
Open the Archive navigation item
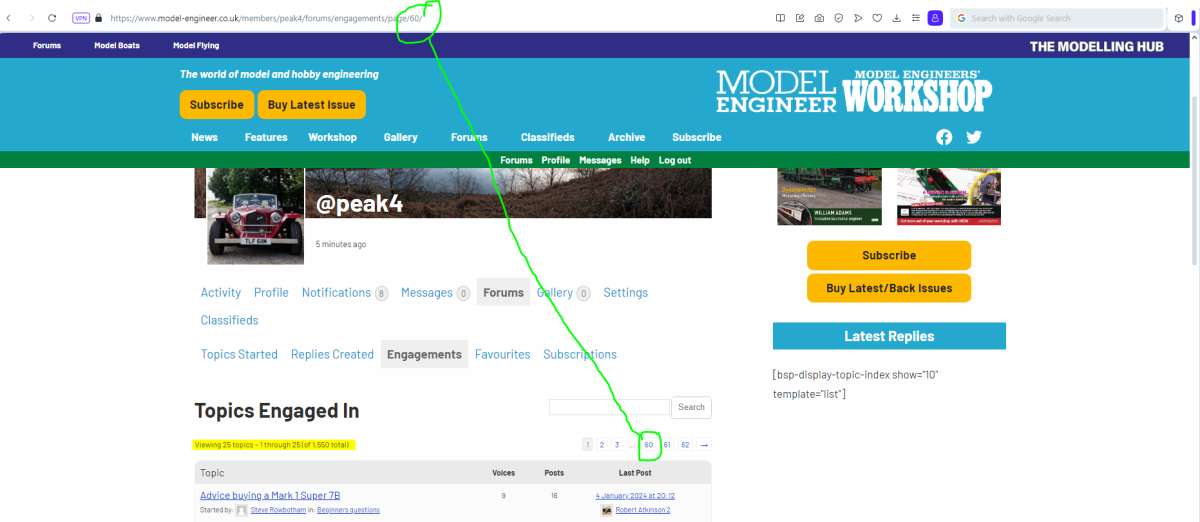click(x=626, y=137)
